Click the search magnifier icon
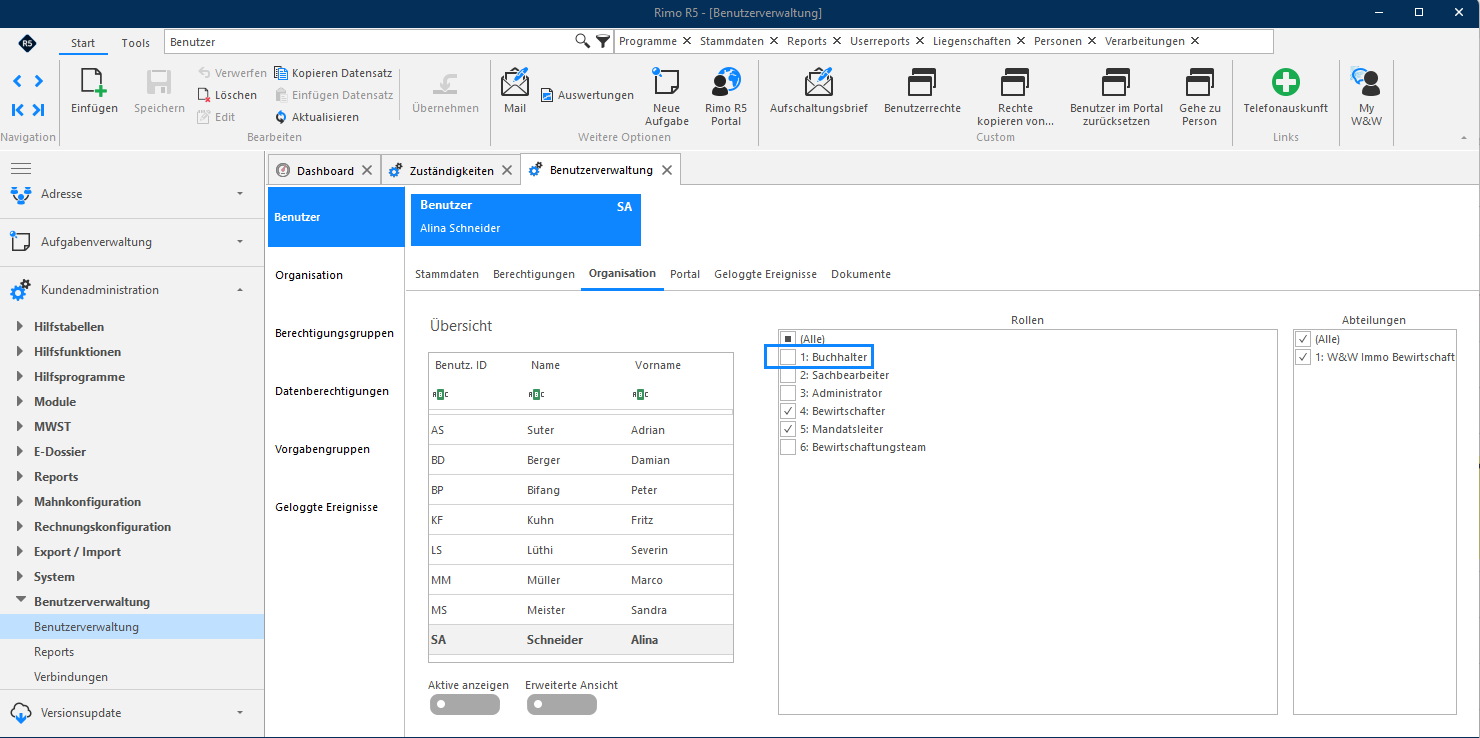 tap(582, 41)
